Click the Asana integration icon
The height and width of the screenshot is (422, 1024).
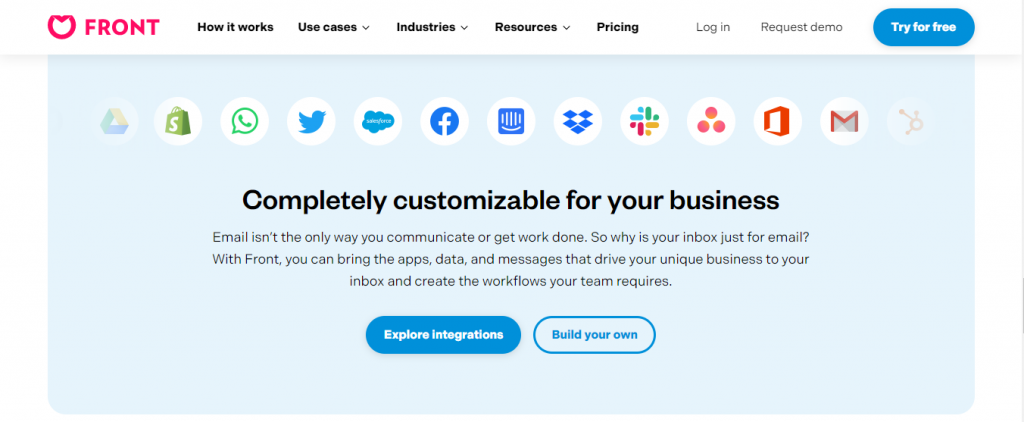tap(711, 122)
